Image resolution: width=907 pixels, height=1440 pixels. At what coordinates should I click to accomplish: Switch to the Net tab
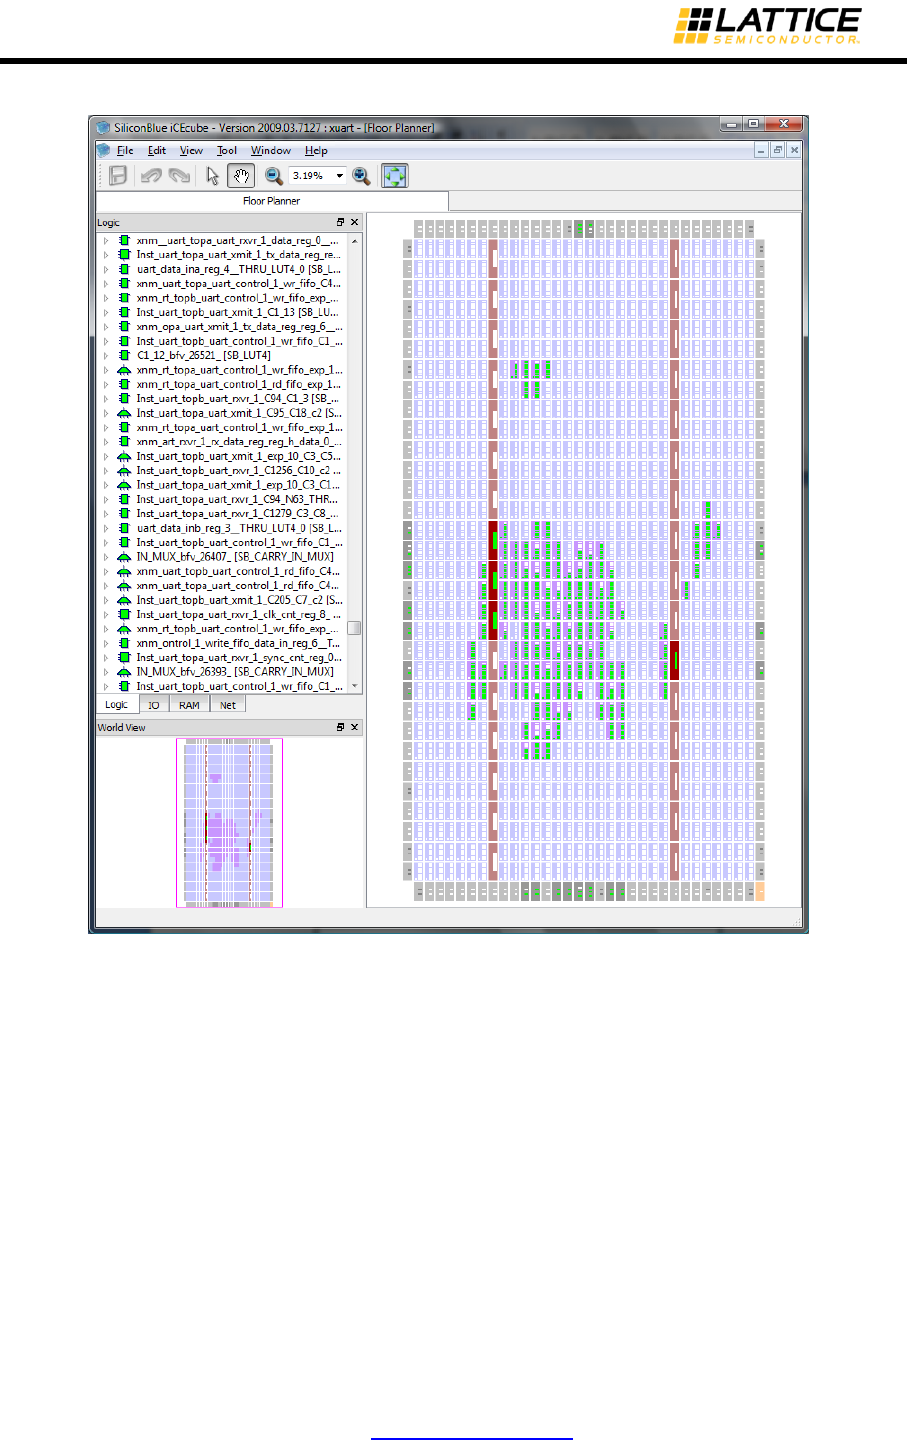[x=228, y=705]
